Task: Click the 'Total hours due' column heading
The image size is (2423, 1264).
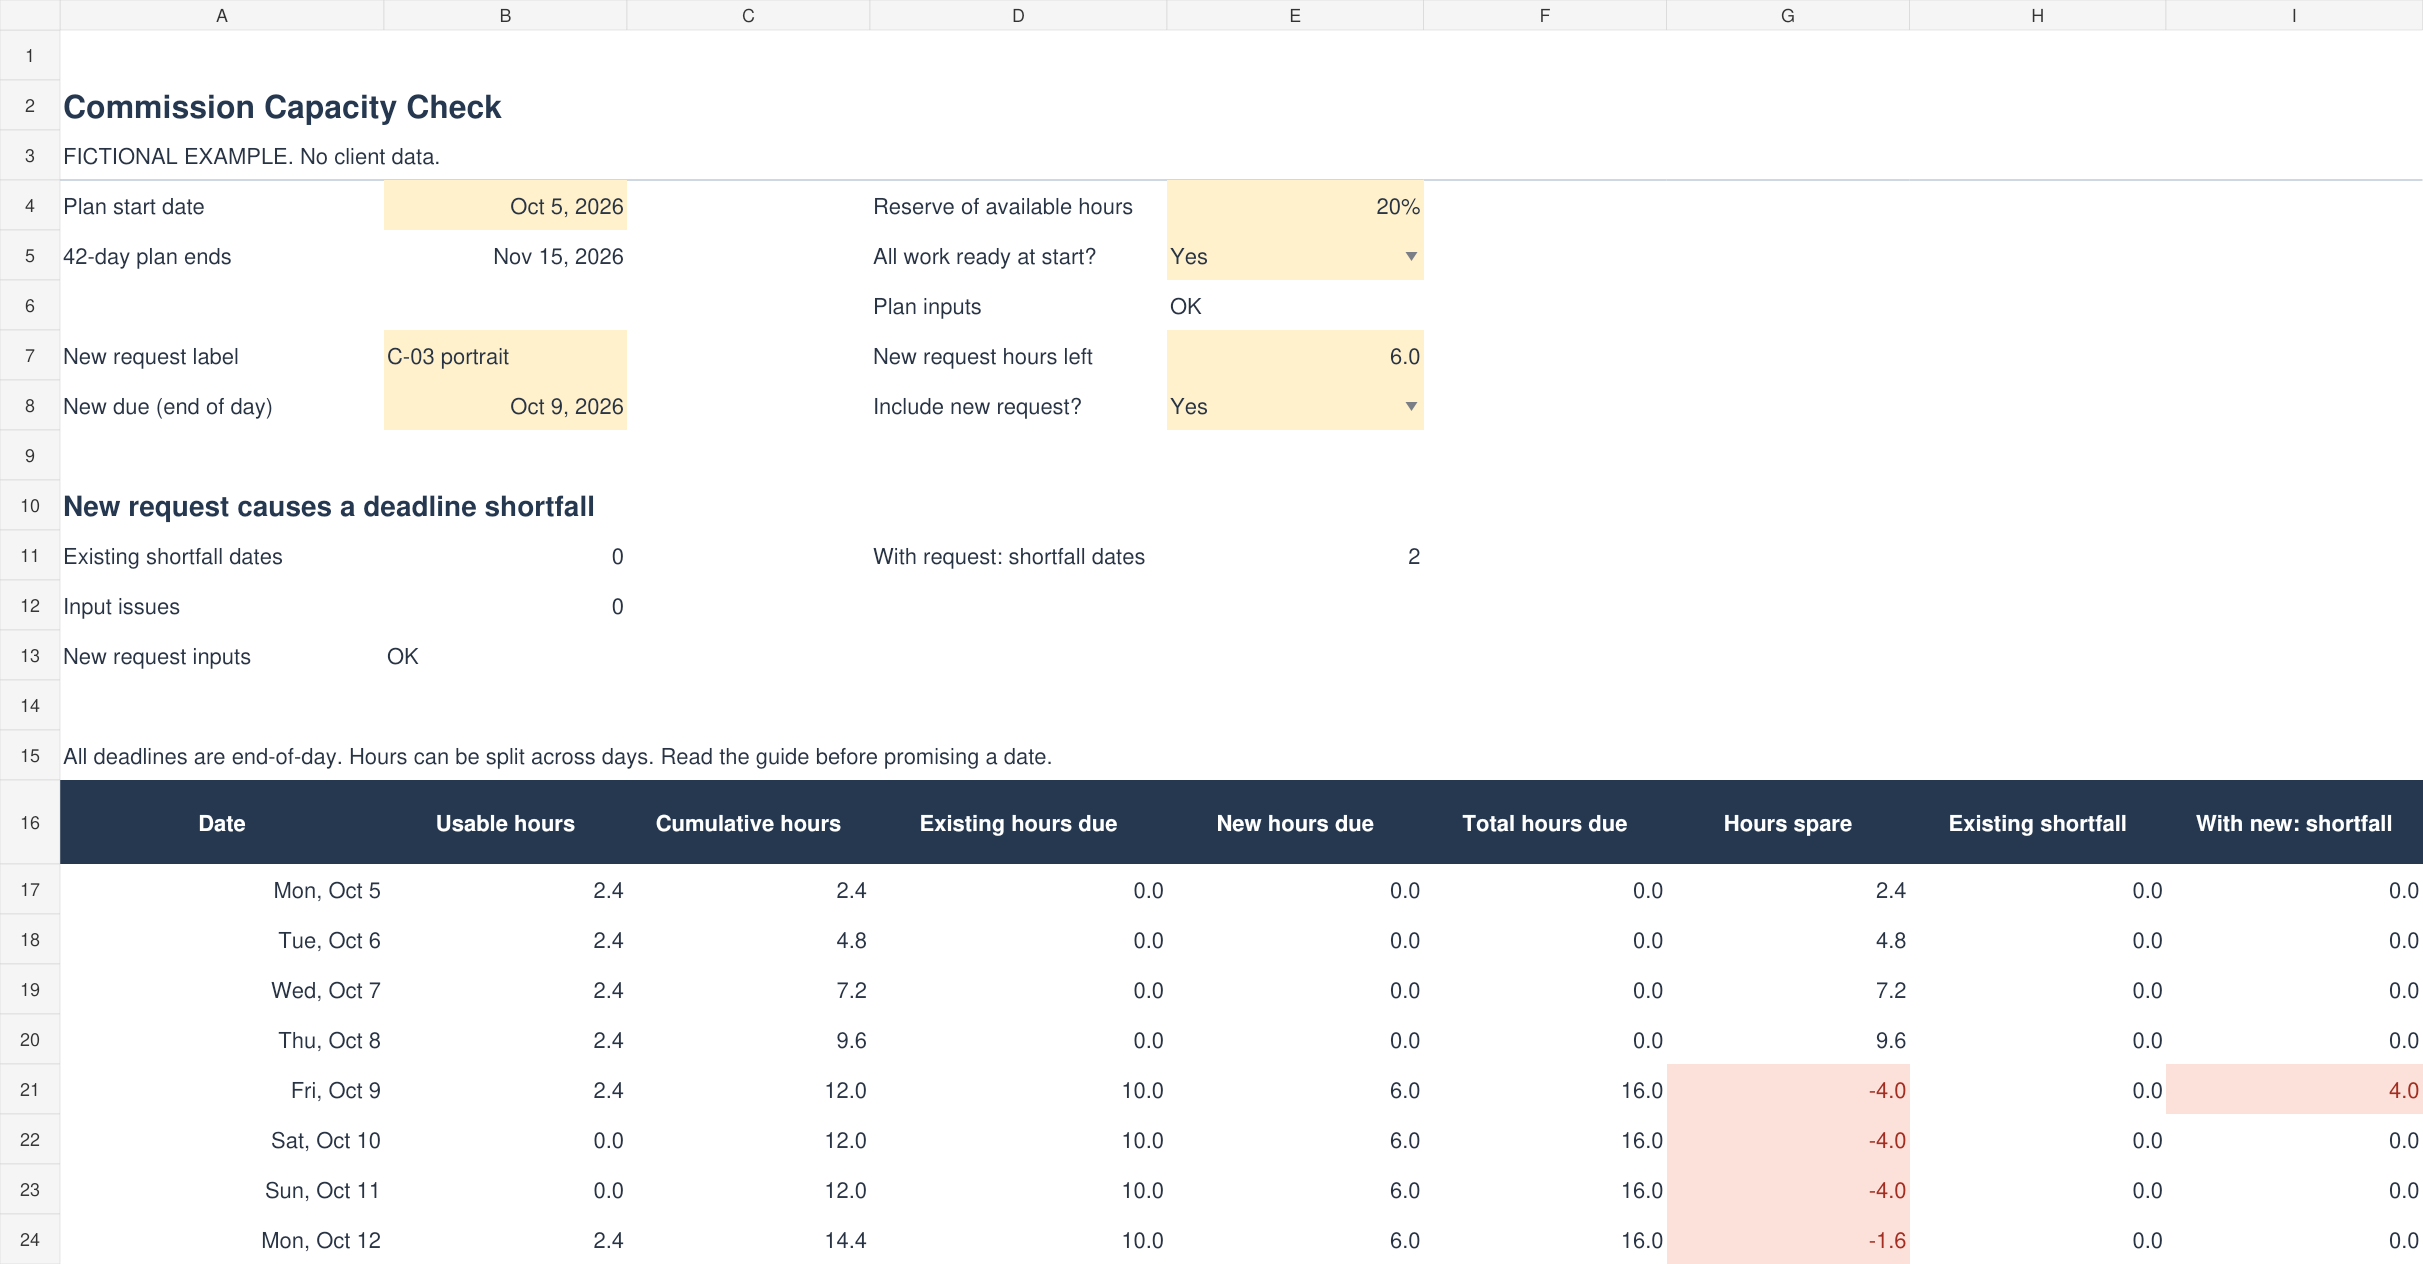Action: (x=1544, y=823)
